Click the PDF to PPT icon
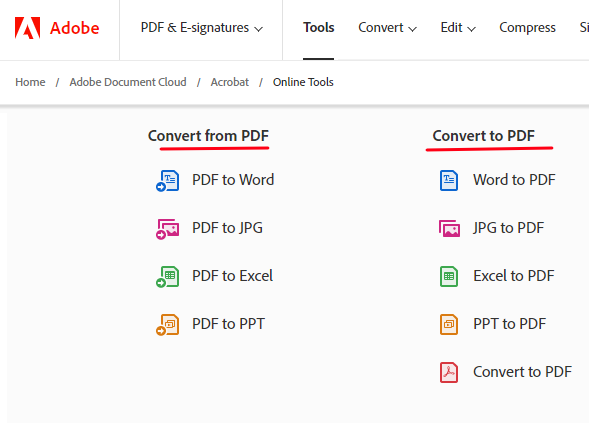589x423 pixels. 168,325
